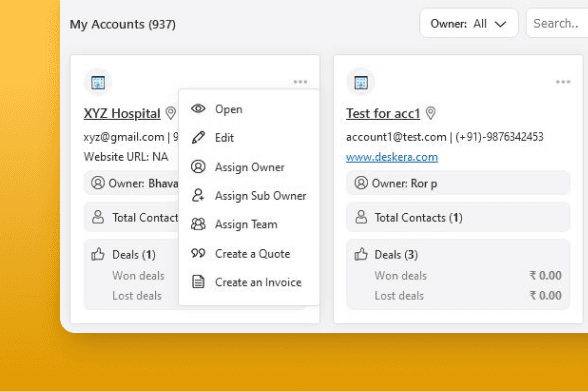Open the www.deskera.com link
The height and width of the screenshot is (392, 588).
tap(392, 157)
